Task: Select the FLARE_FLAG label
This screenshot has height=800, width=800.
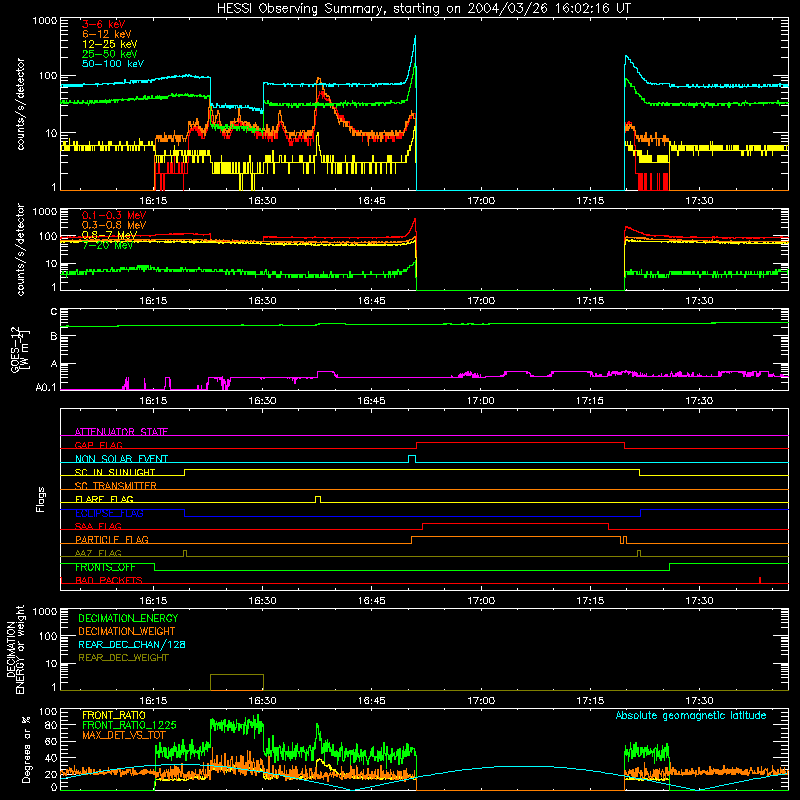Action: point(104,499)
